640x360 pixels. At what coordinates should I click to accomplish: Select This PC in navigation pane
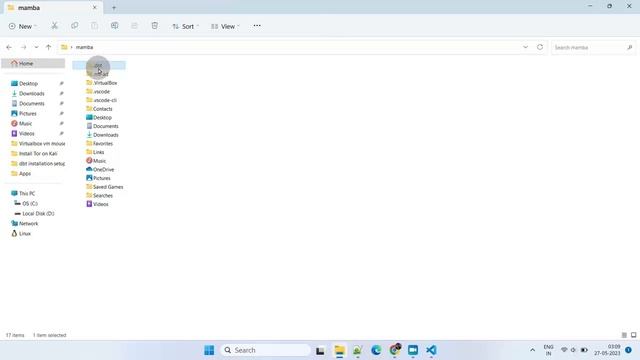pos(27,193)
